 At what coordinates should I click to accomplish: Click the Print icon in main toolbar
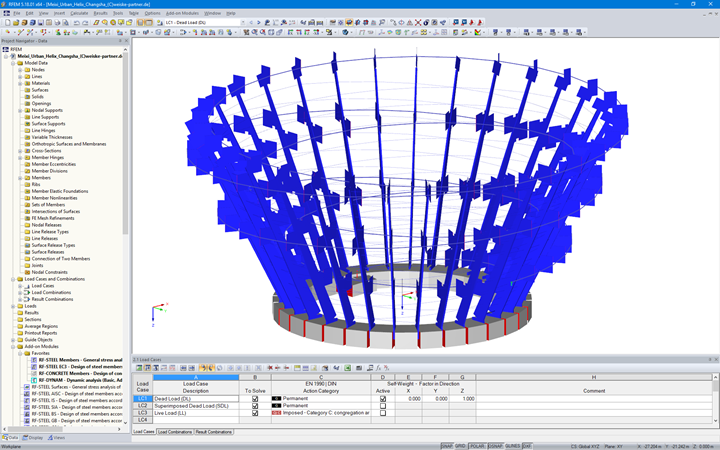(x=57, y=22)
